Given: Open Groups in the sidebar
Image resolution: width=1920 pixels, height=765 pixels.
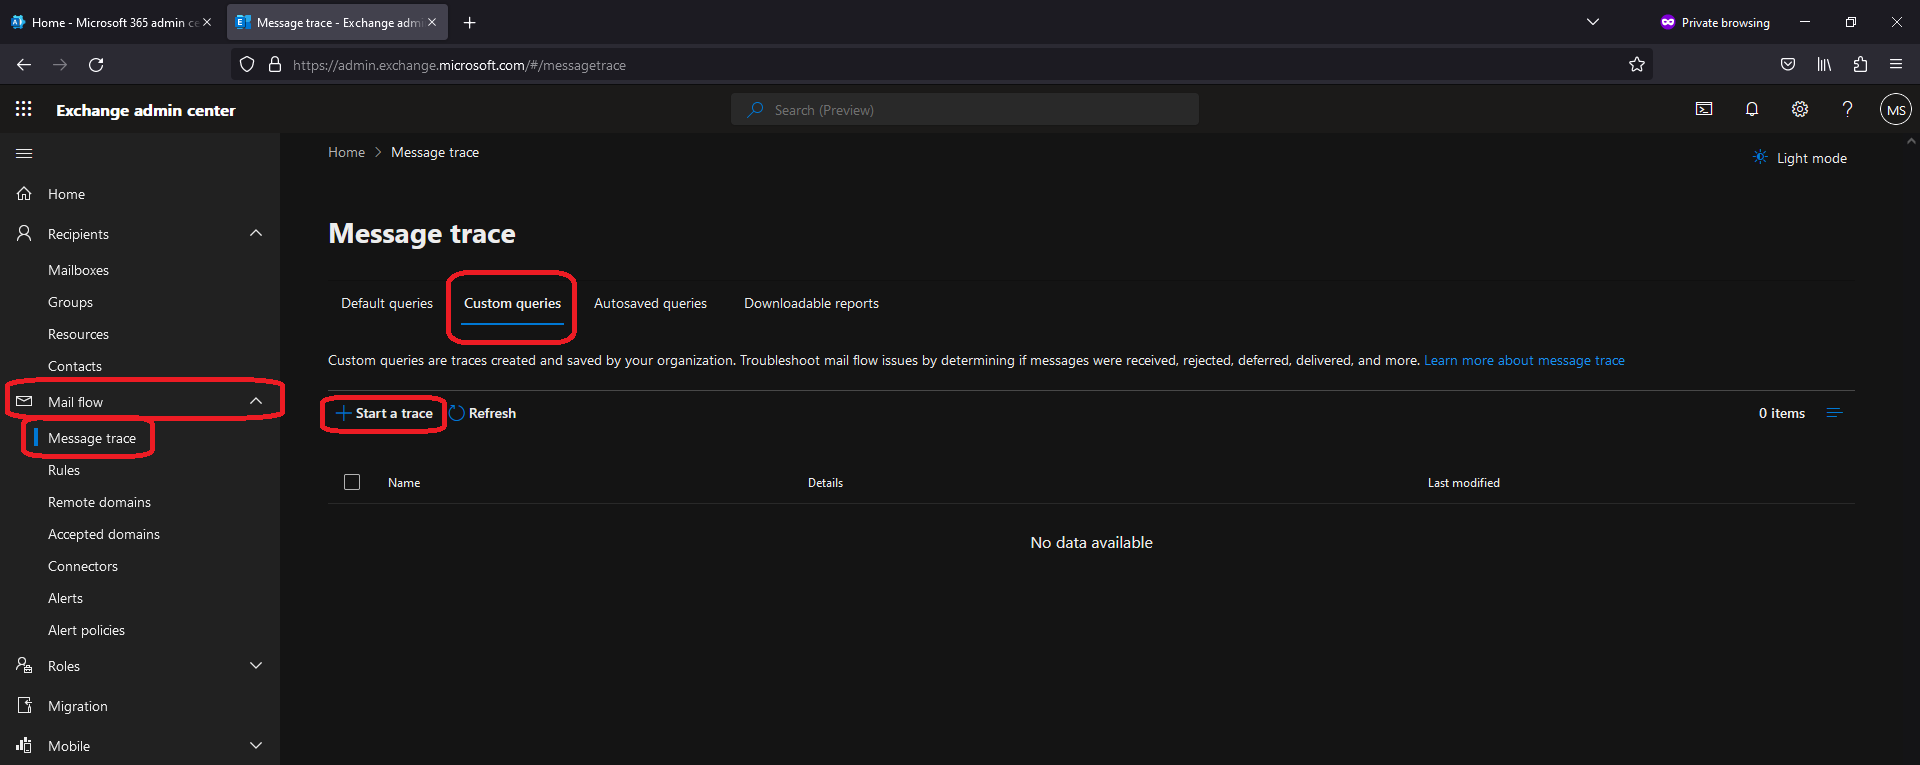Looking at the screenshot, I should pos(70,302).
